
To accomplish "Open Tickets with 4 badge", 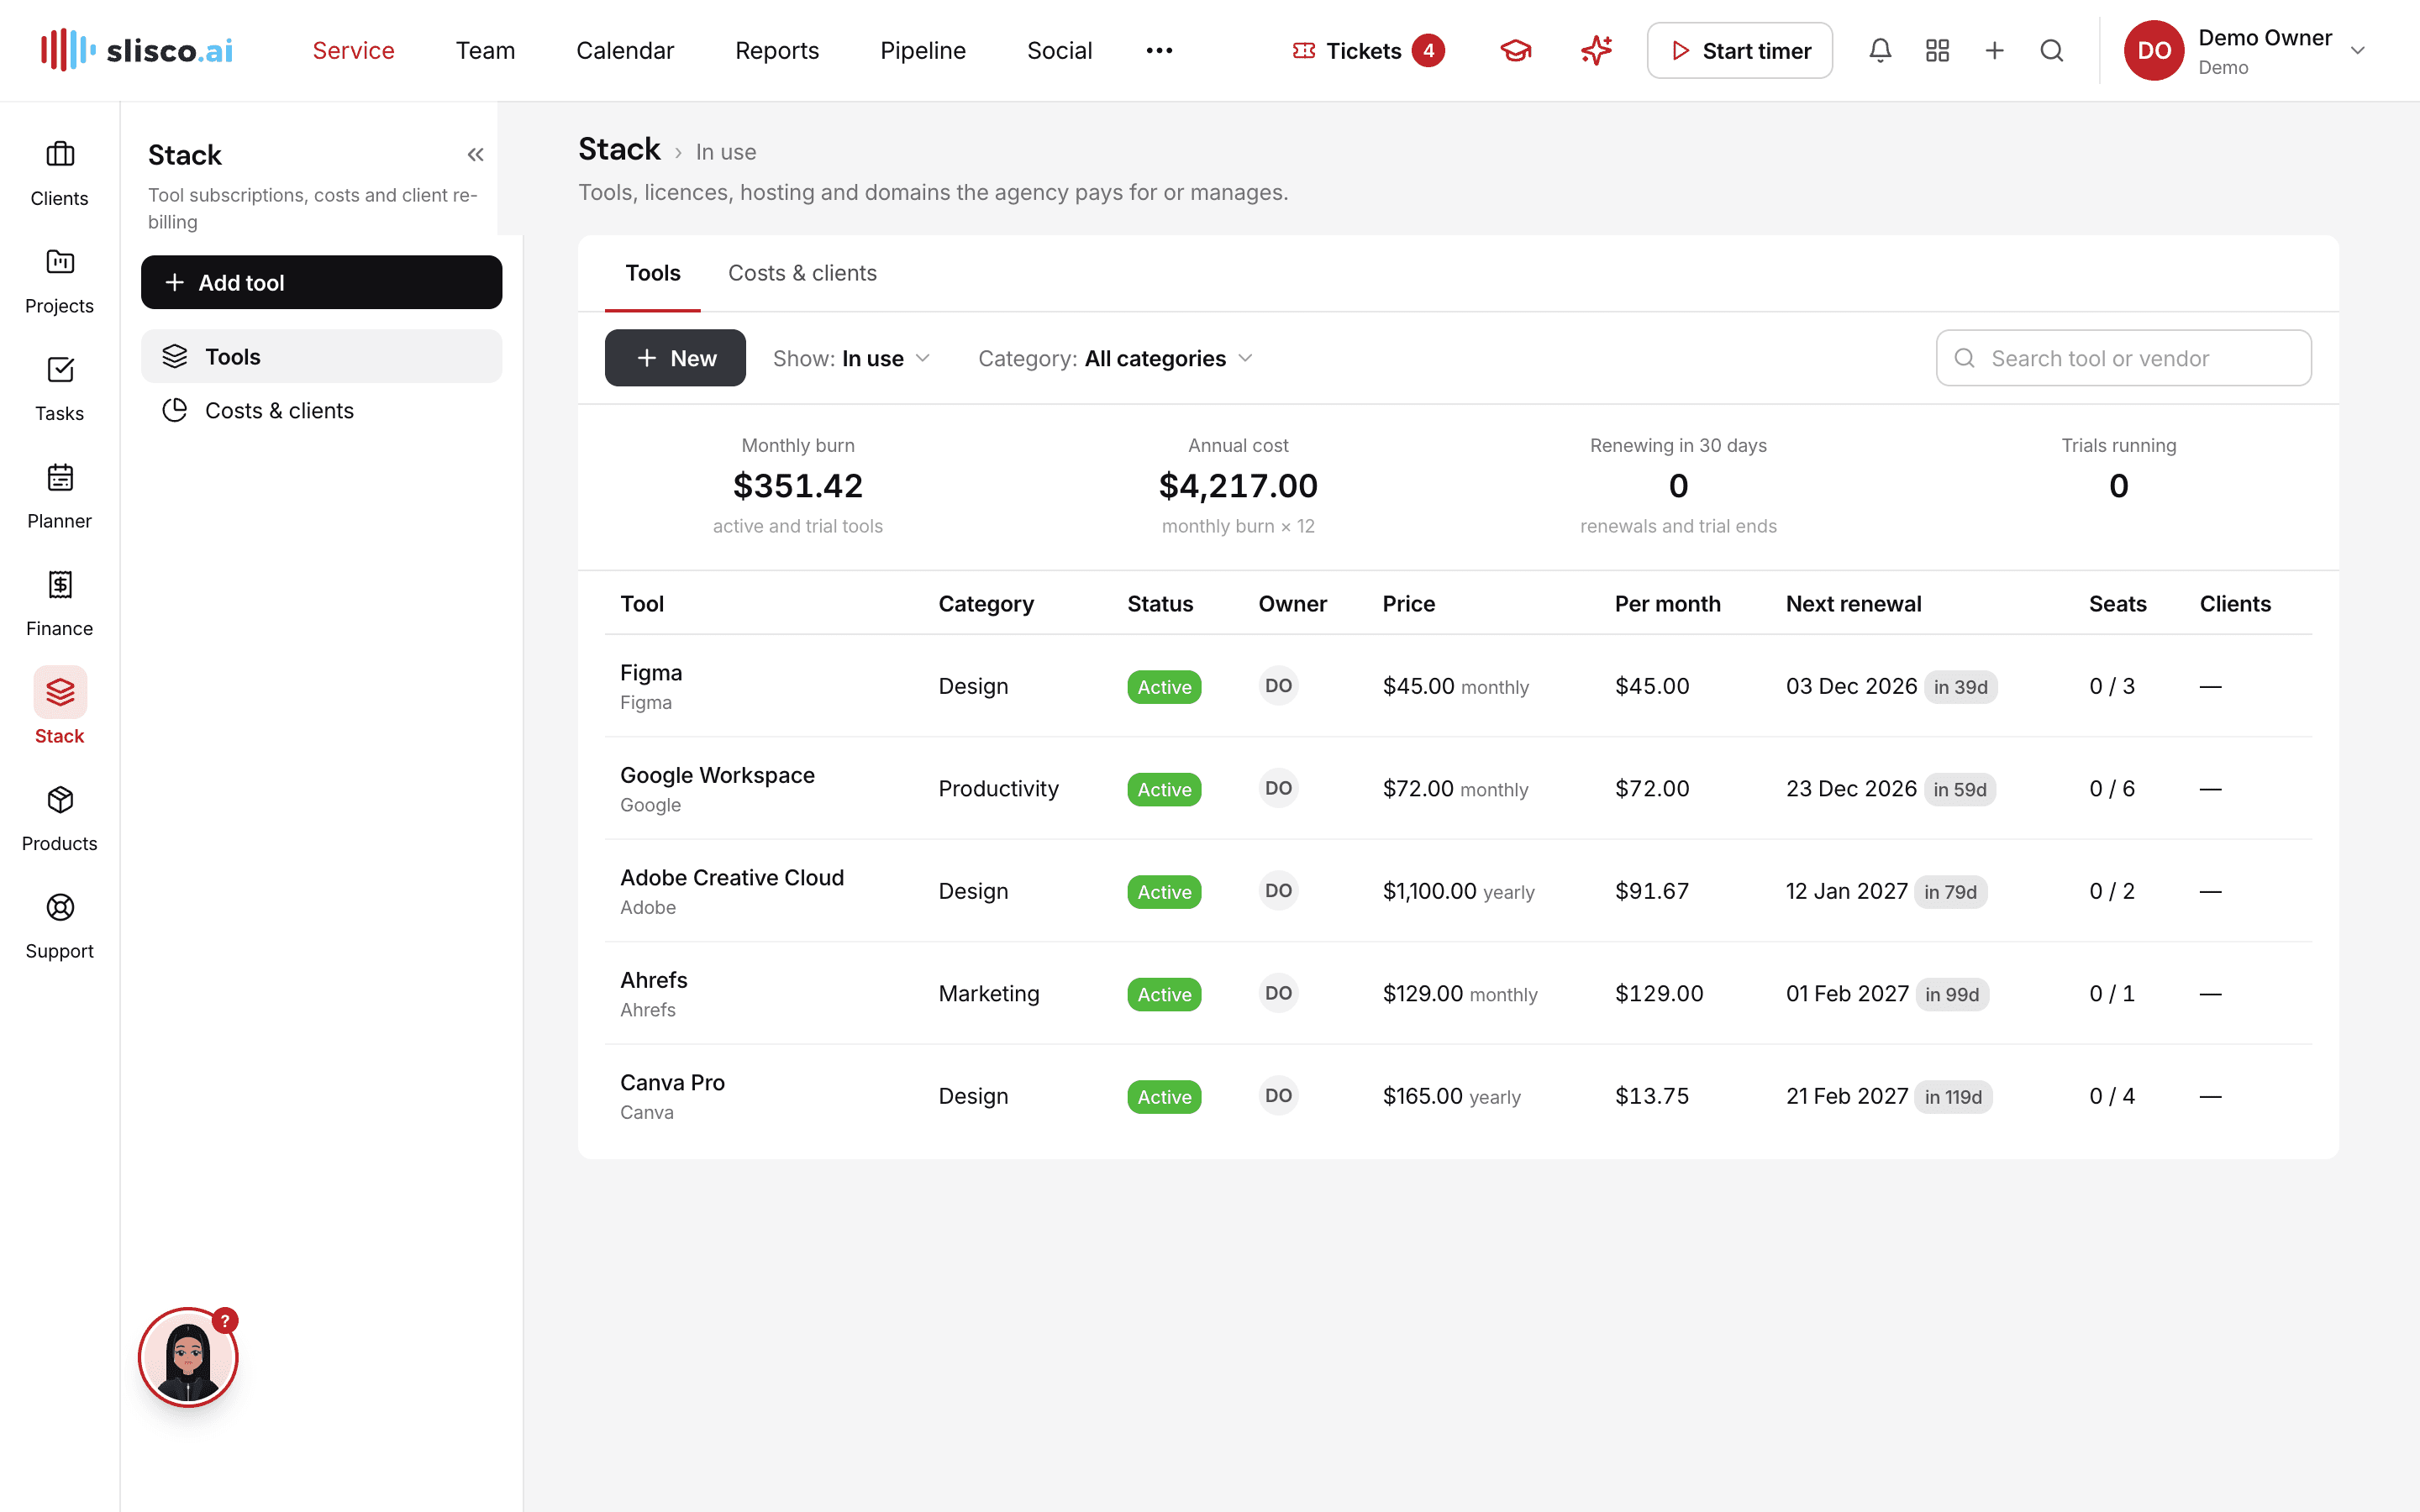I will (1368, 50).
